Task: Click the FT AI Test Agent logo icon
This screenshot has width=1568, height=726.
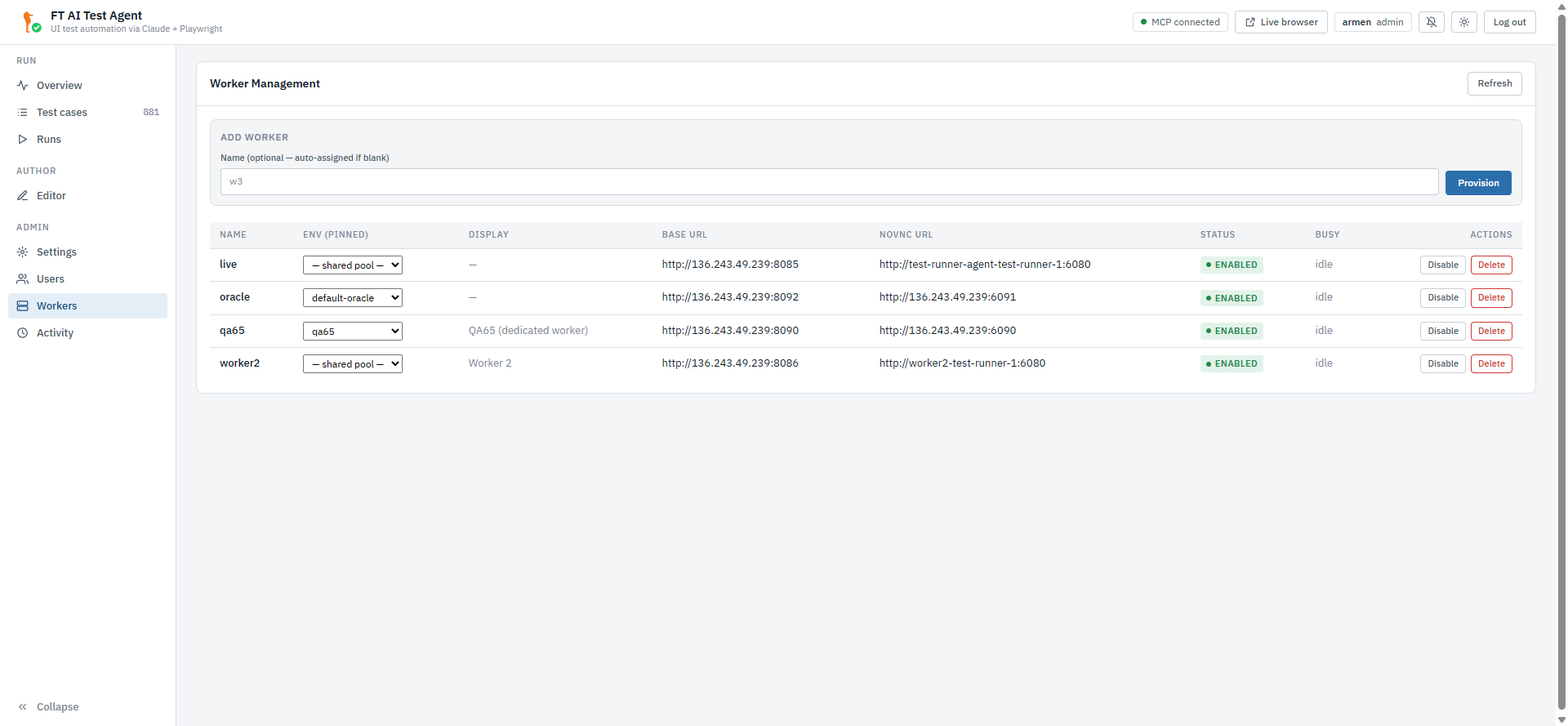Action: 30,21
